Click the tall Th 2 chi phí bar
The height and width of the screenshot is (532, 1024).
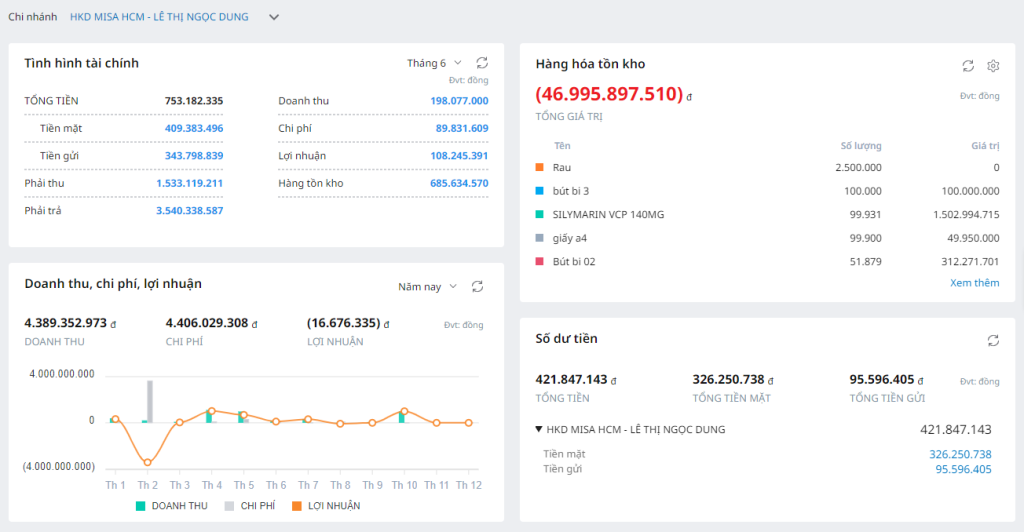point(150,401)
